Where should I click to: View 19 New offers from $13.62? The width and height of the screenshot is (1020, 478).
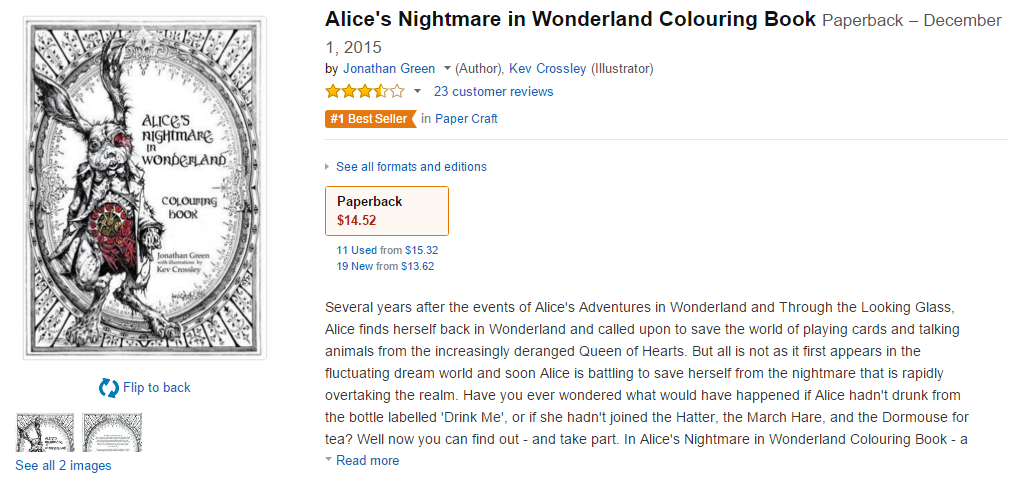pos(357,266)
